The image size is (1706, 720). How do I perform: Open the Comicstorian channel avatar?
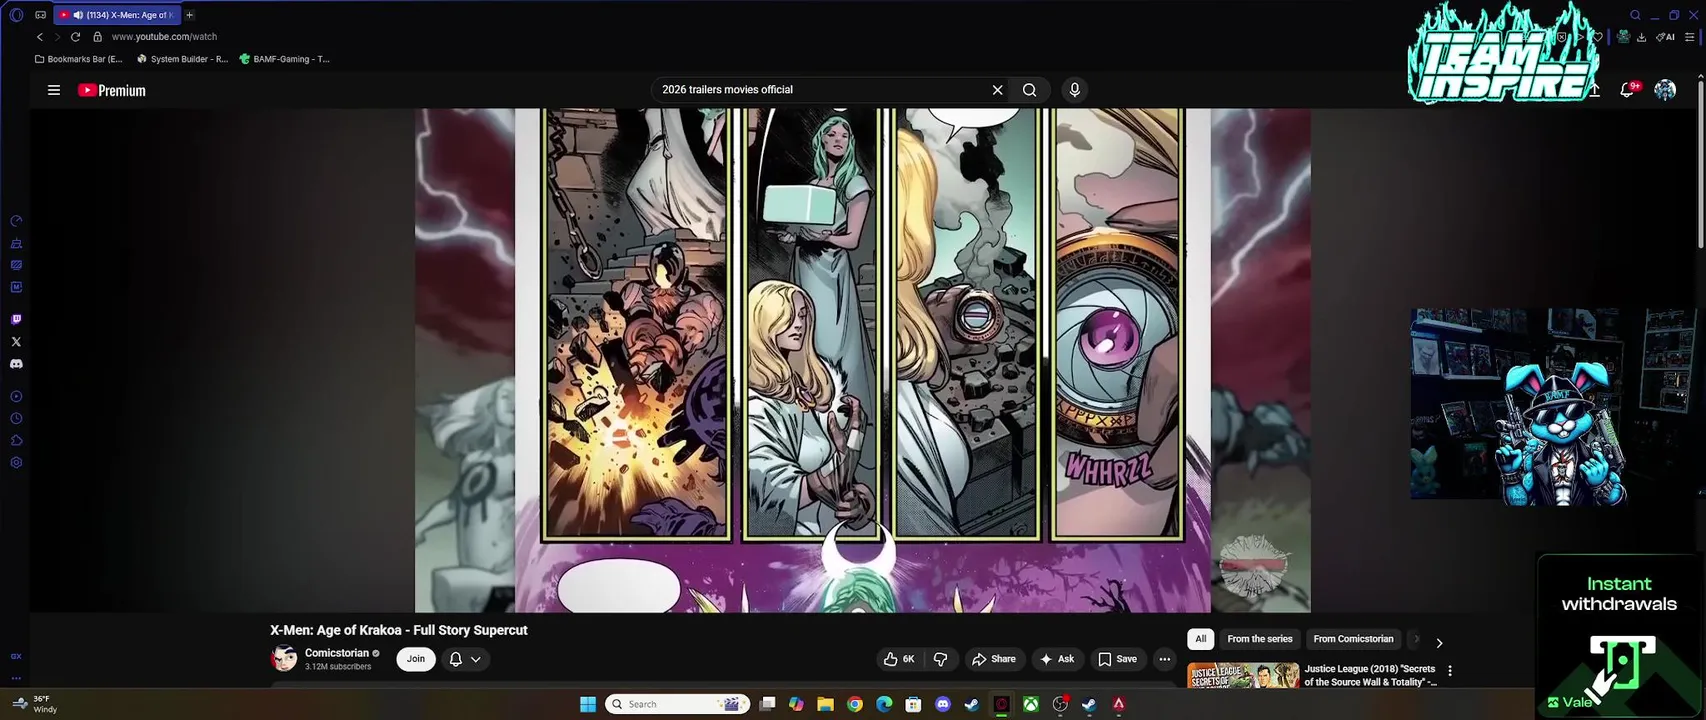click(x=284, y=658)
